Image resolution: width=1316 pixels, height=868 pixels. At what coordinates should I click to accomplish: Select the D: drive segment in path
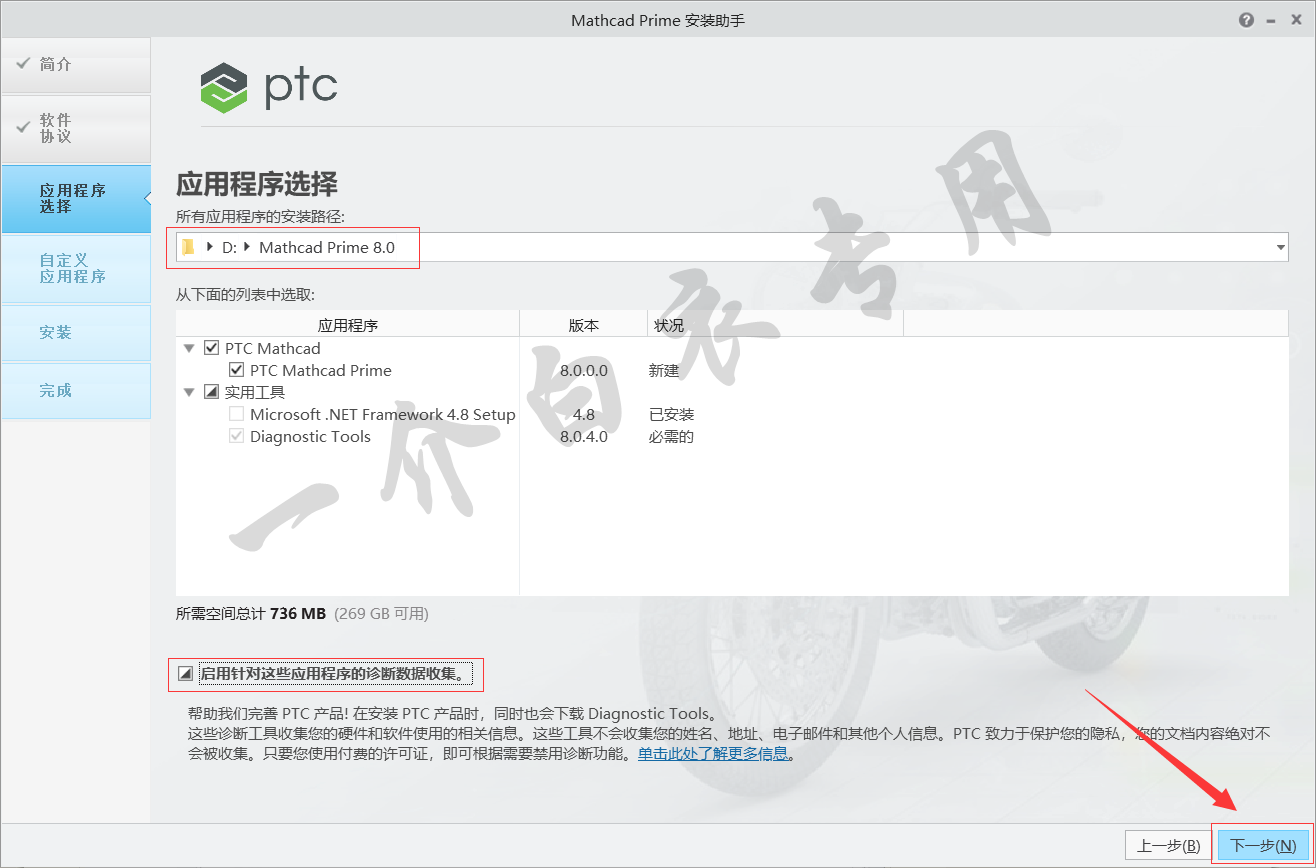pos(229,247)
